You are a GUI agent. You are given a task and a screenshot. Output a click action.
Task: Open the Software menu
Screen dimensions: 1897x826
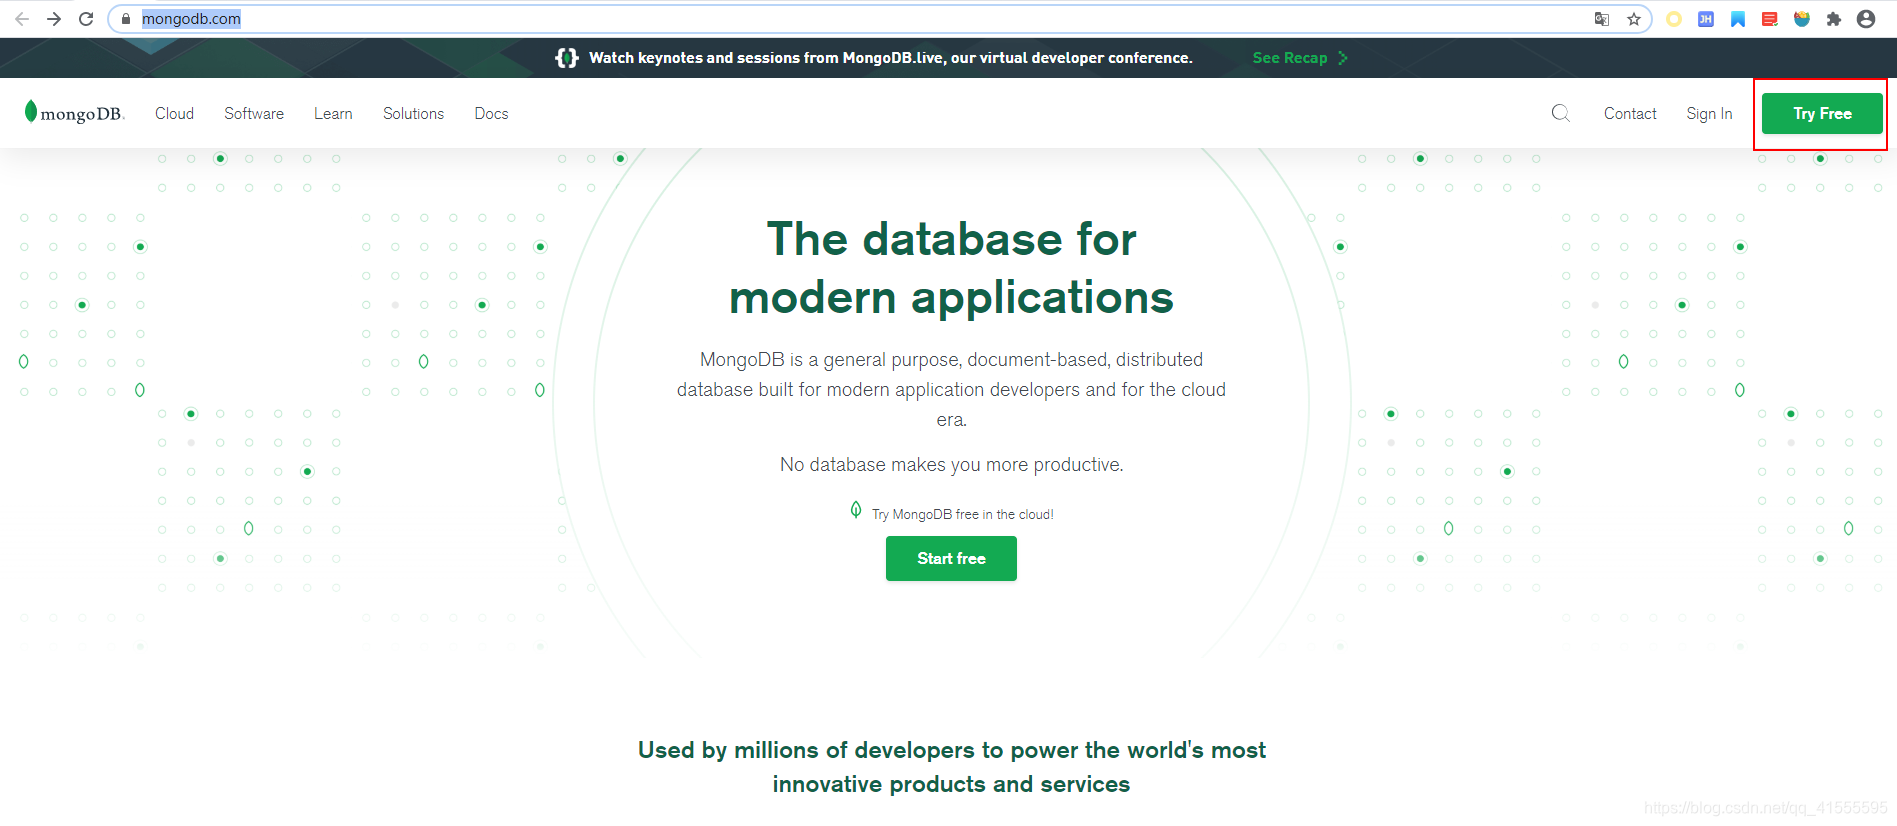coord(254,114)
